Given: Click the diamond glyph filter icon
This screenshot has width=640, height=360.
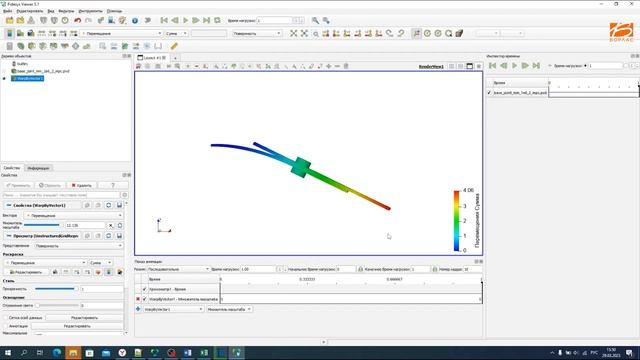Looking at the screenshot, I should pos(76,46).
